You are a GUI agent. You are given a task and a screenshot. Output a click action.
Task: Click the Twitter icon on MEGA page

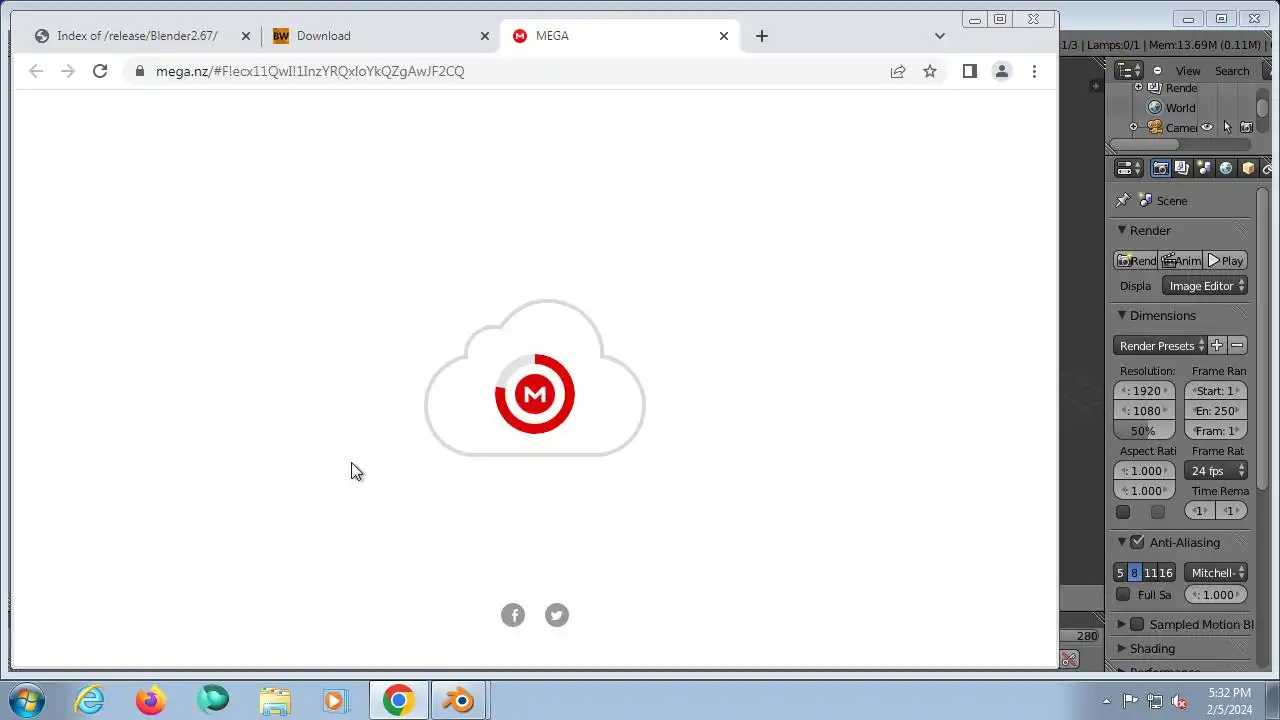click(x=557, y=615)
